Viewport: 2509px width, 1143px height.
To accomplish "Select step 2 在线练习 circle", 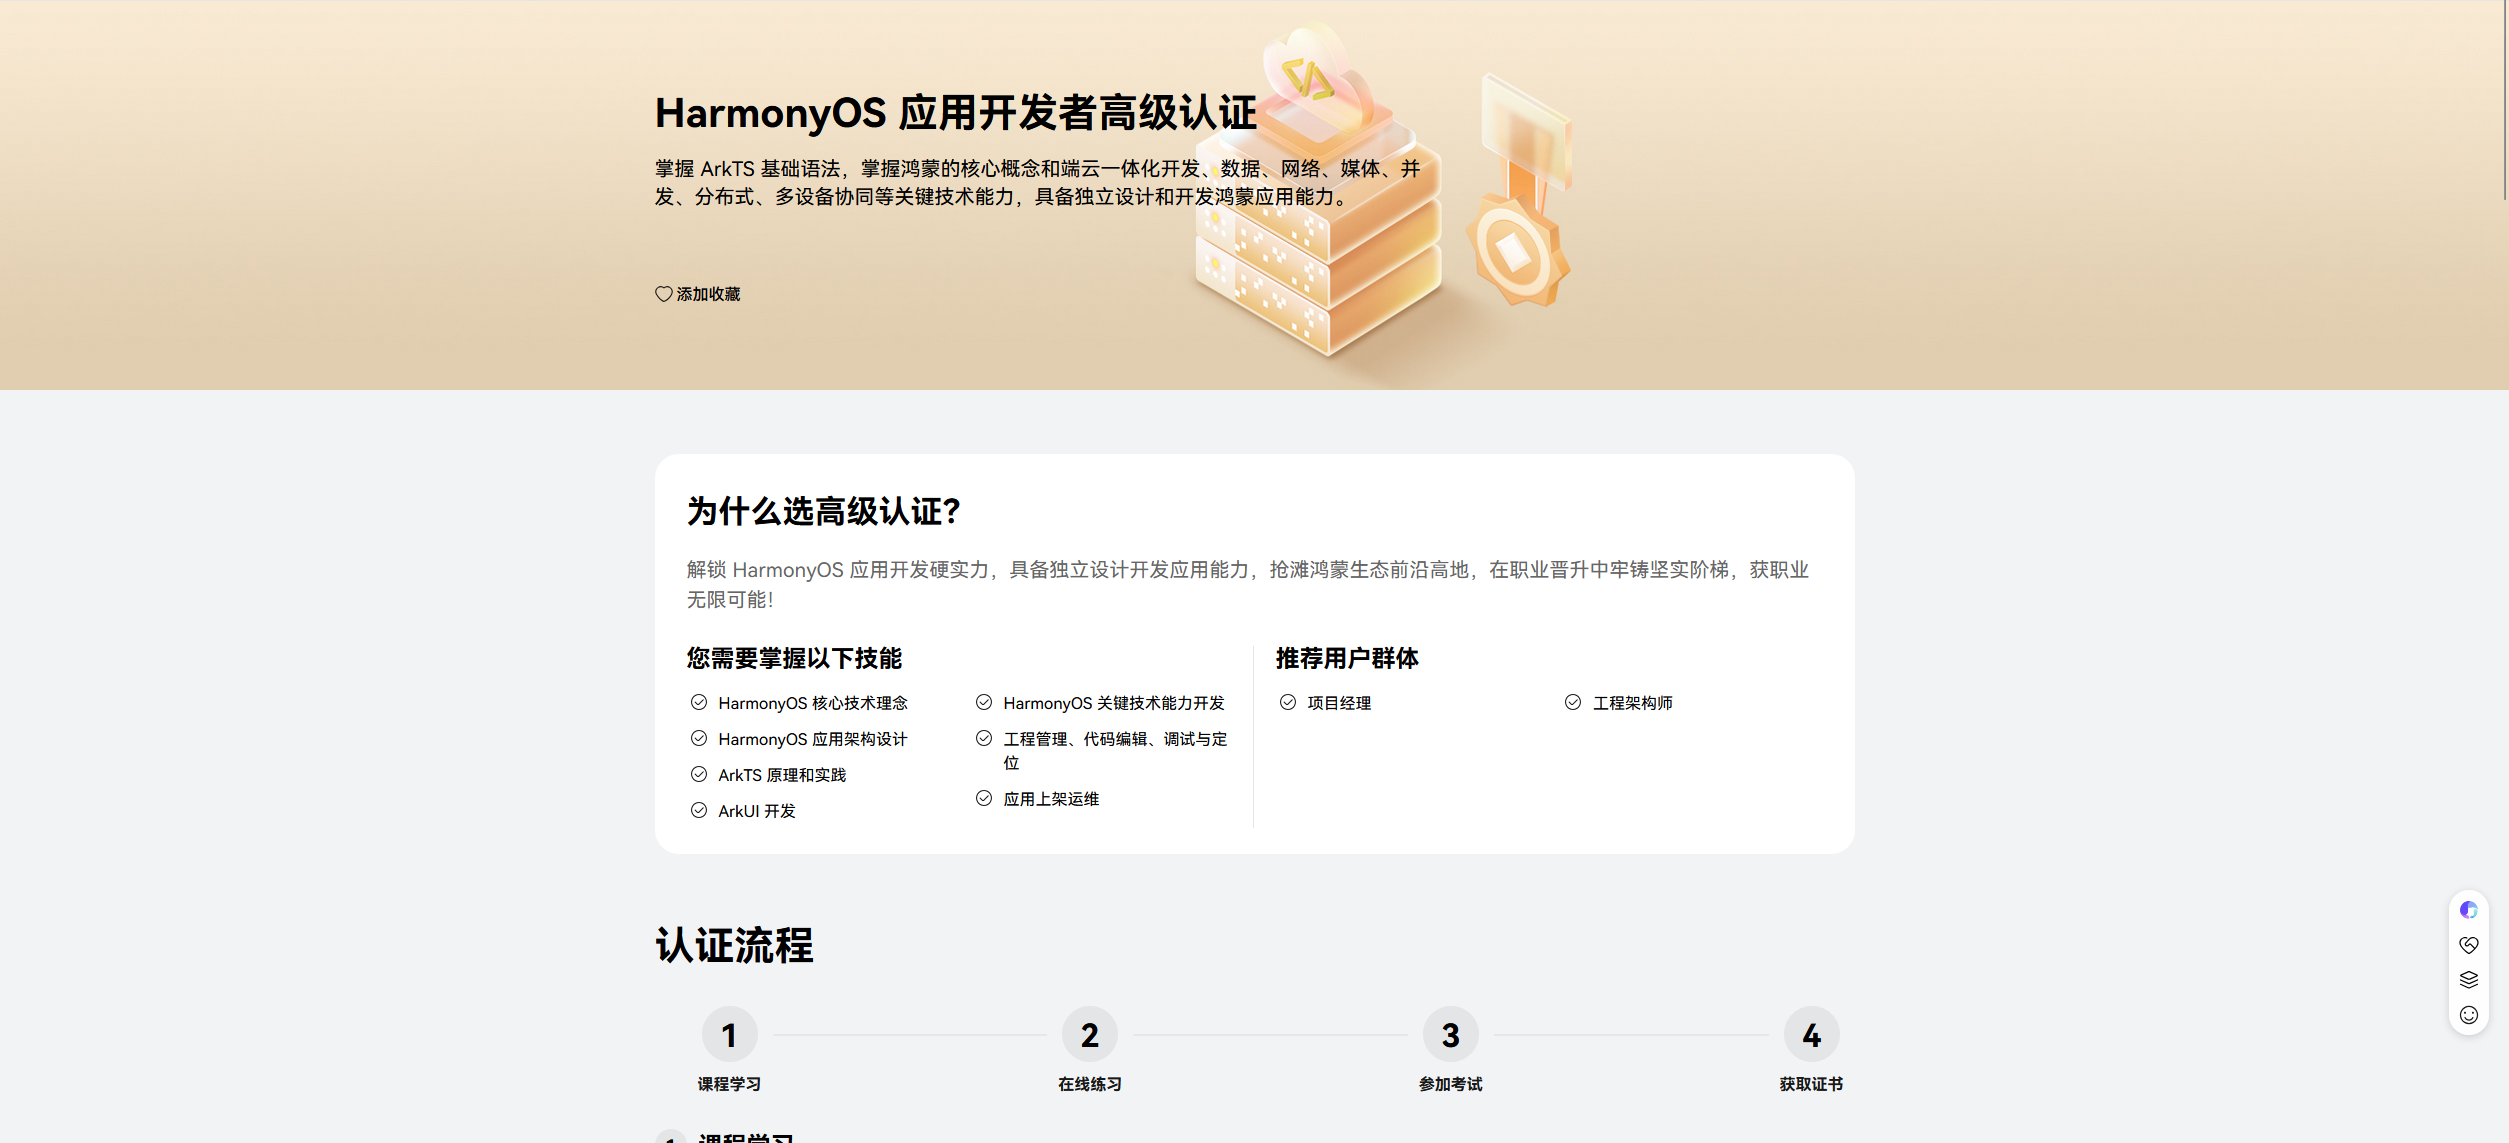I will [1089, 1034].
